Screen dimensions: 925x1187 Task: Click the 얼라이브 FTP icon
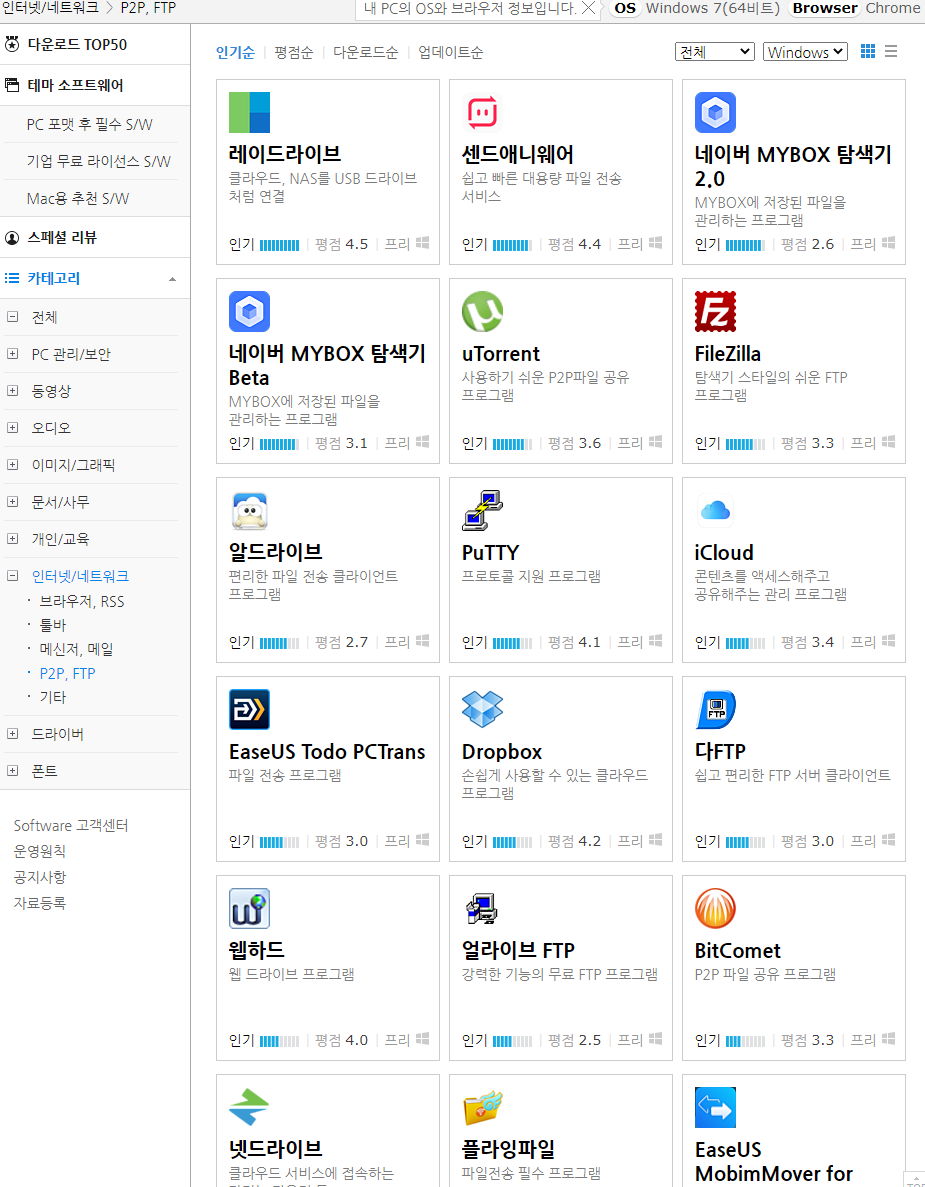pyautogui.click(x=482, y=909)
